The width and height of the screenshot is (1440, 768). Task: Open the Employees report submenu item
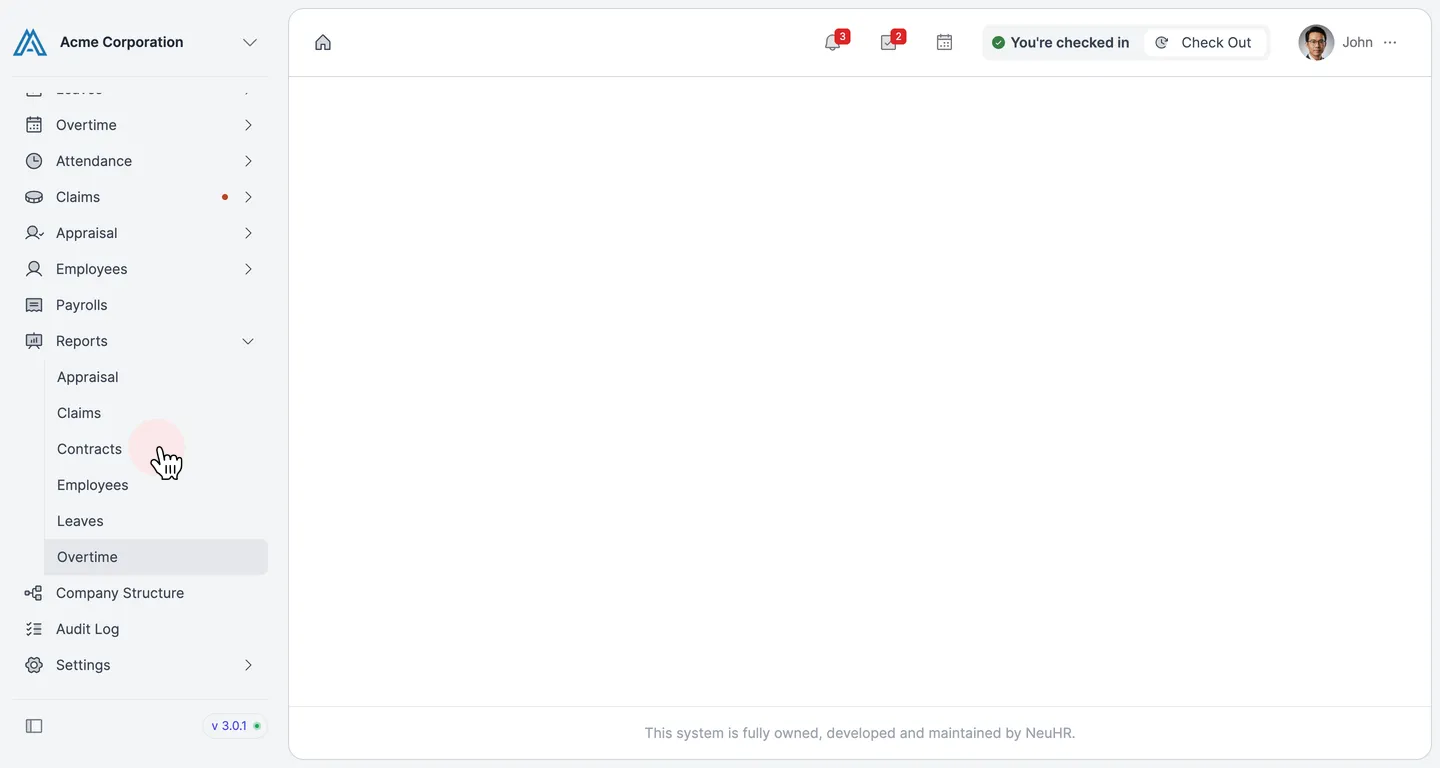(156, 485)
